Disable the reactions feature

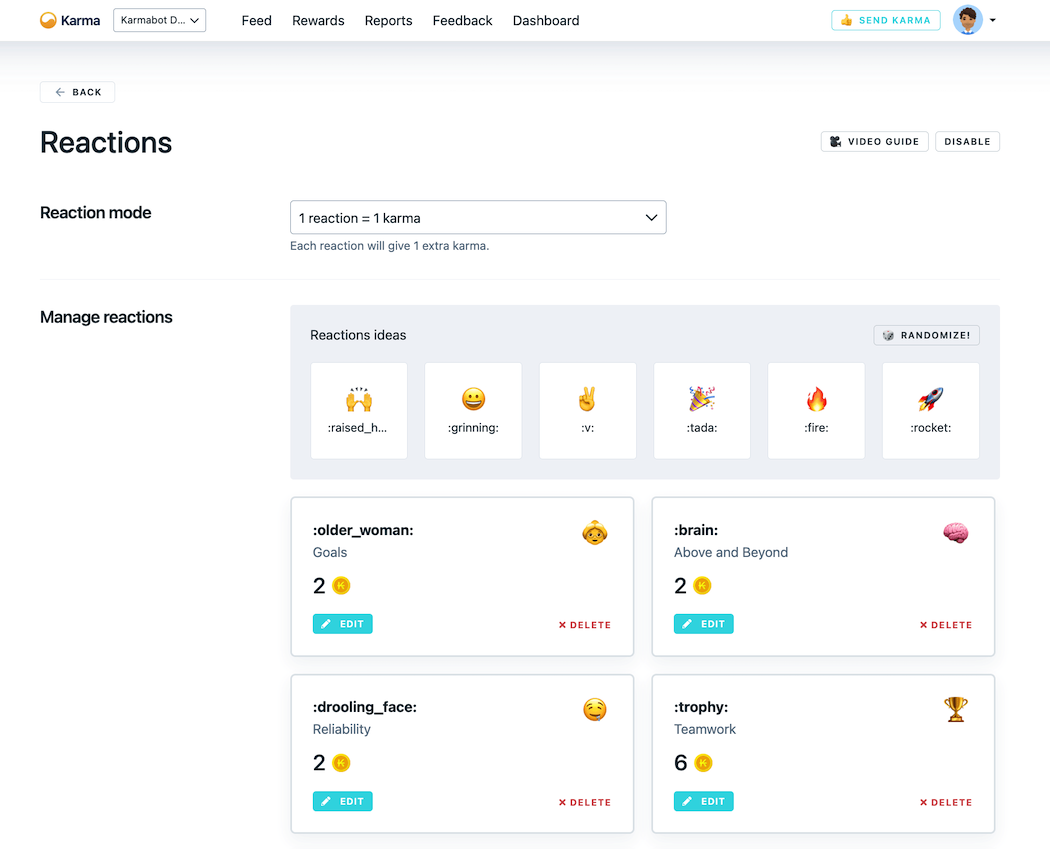966,141
